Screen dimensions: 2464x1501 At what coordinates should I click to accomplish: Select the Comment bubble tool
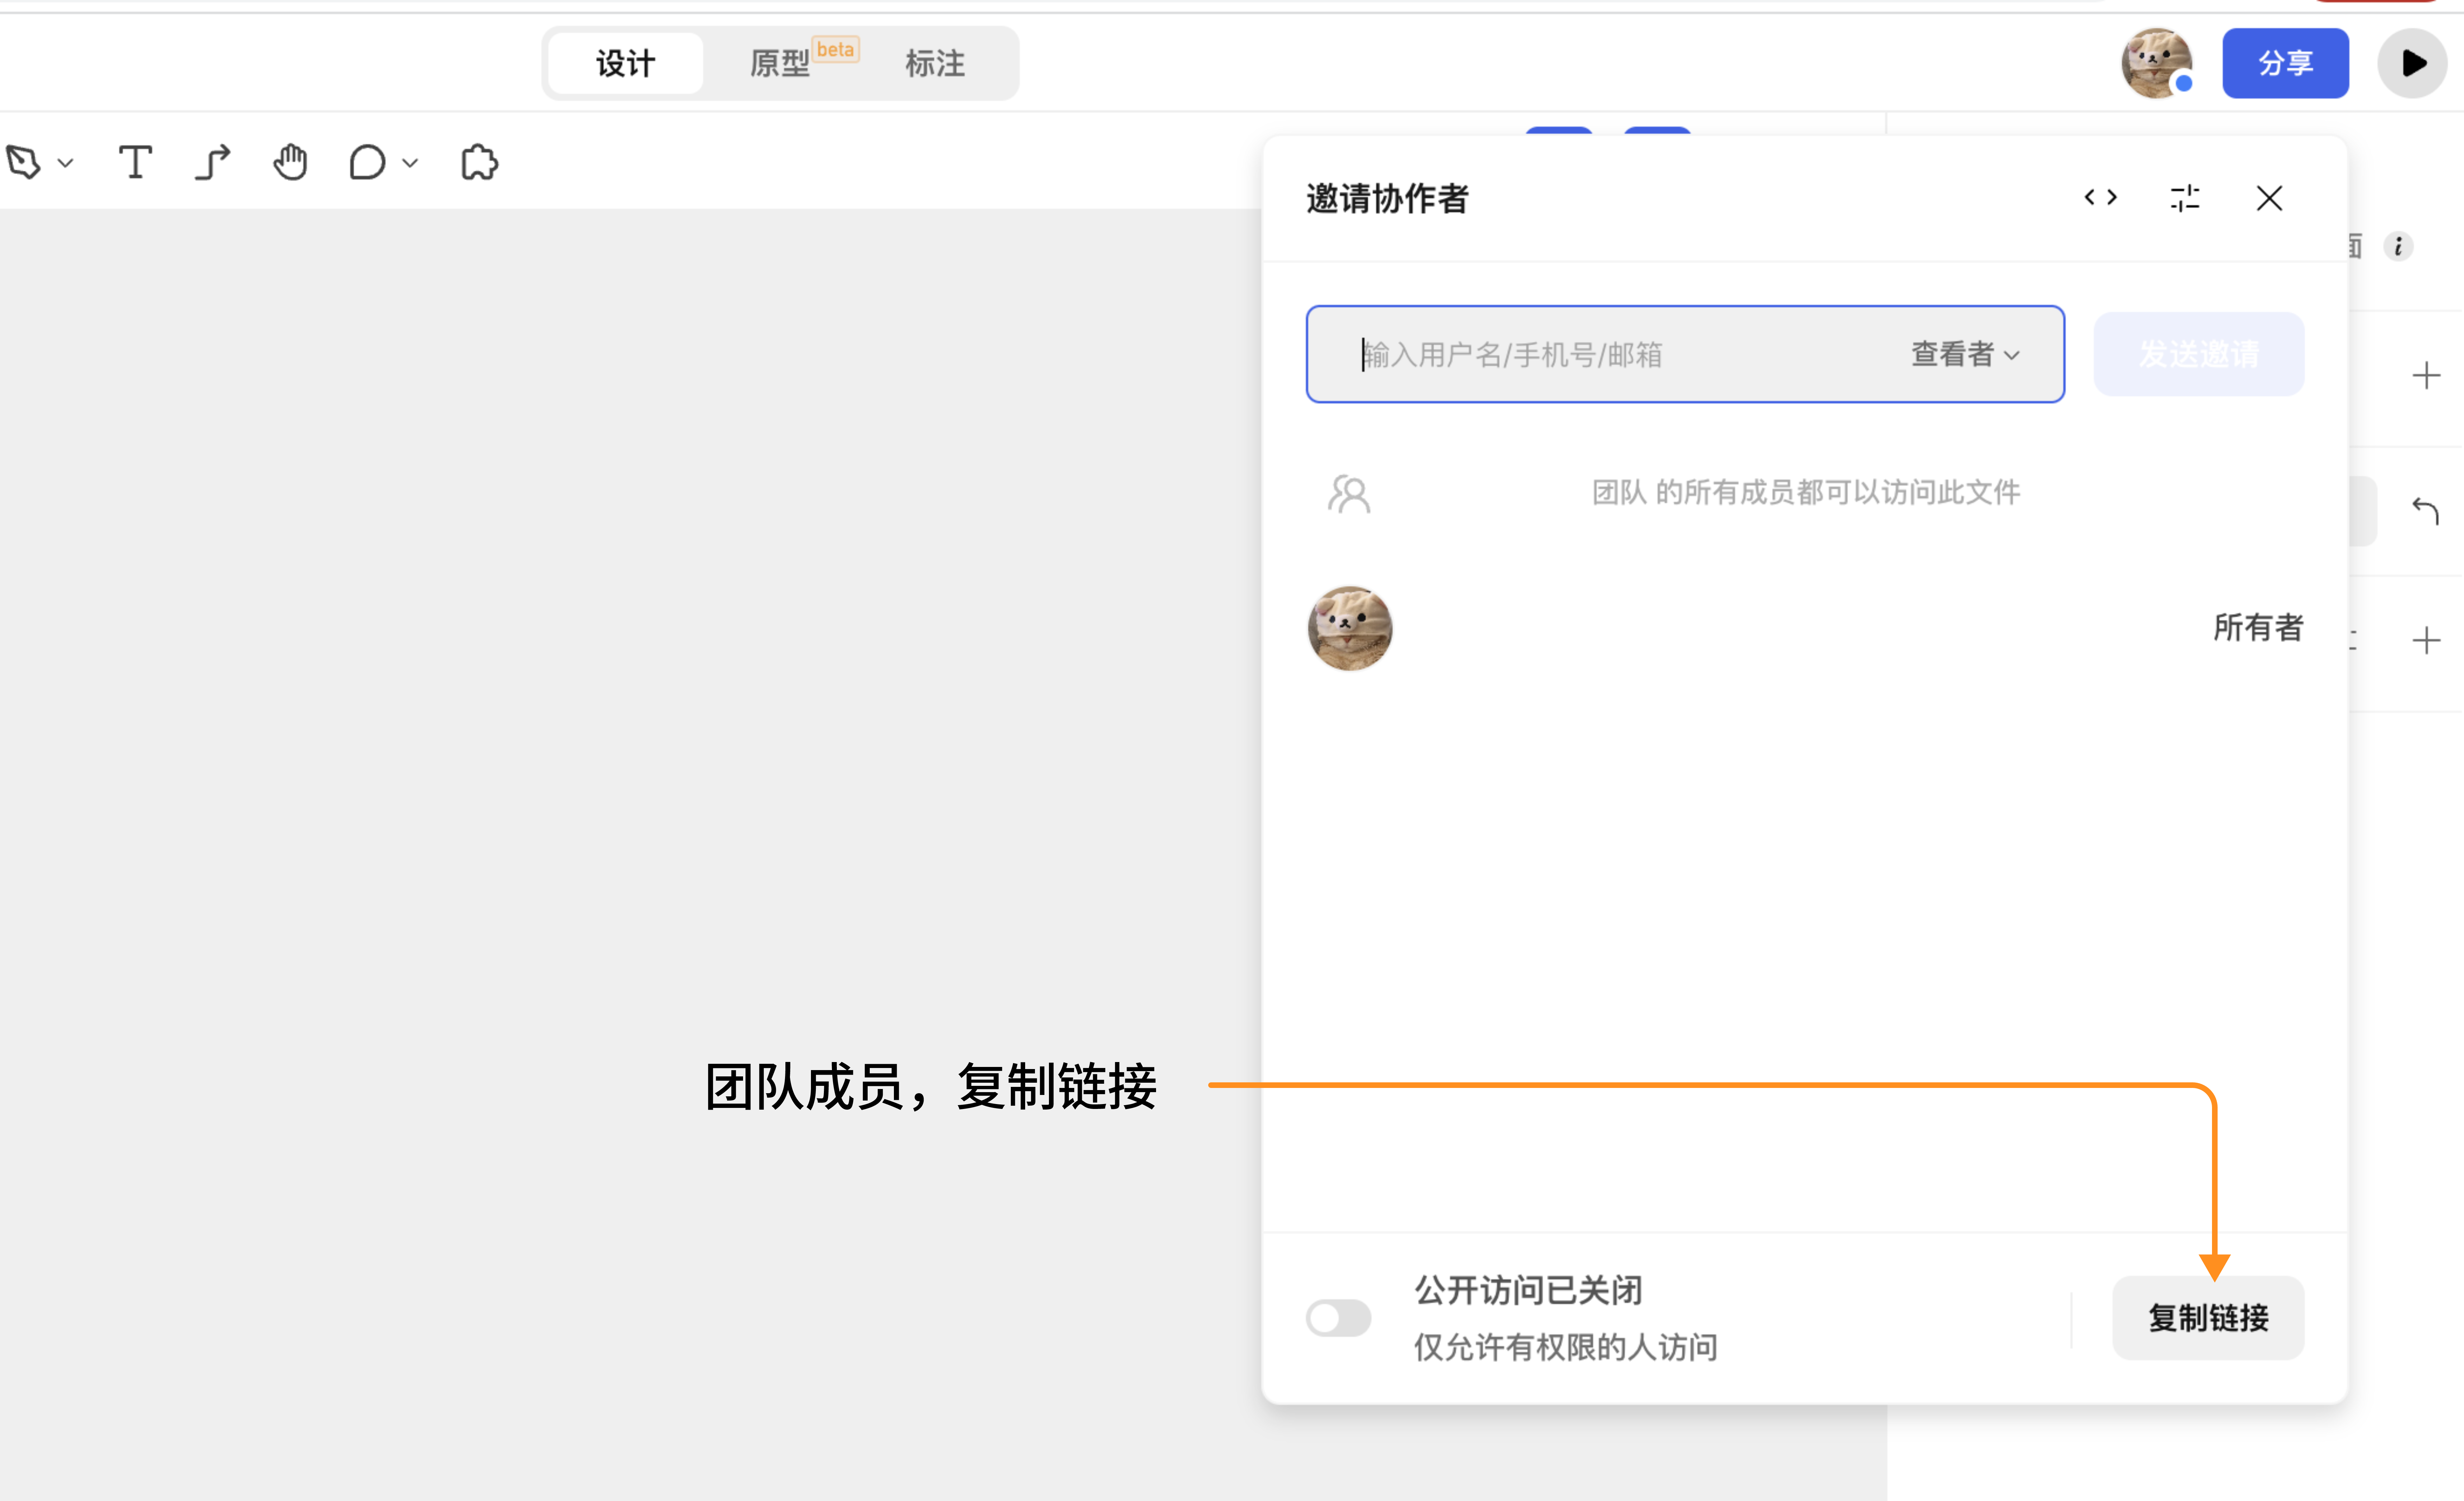(367, 162)
